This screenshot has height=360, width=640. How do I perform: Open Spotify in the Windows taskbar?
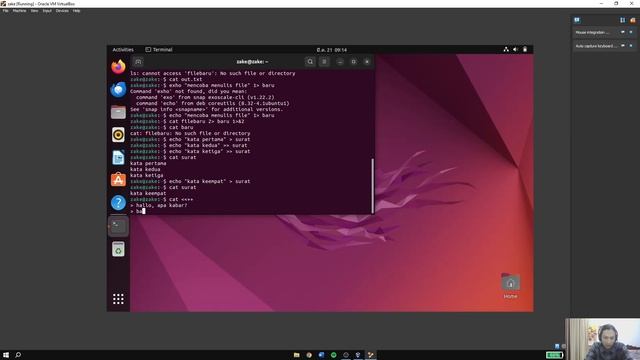tap(333, 355)
